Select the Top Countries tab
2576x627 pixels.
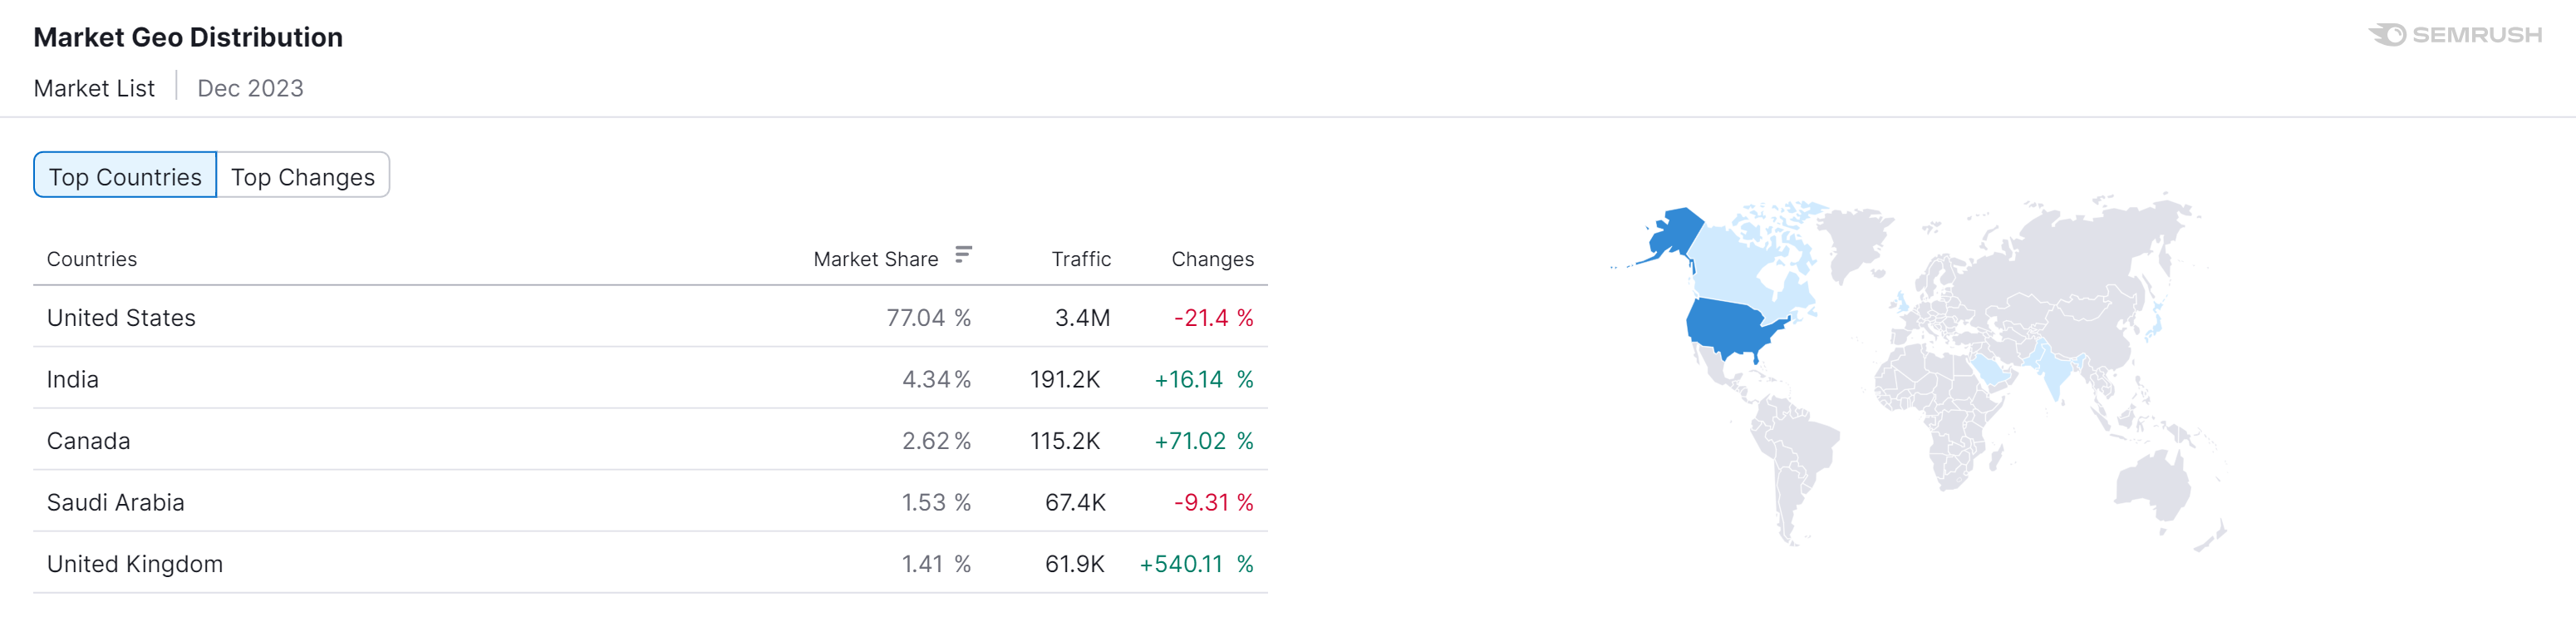[125, 176]
